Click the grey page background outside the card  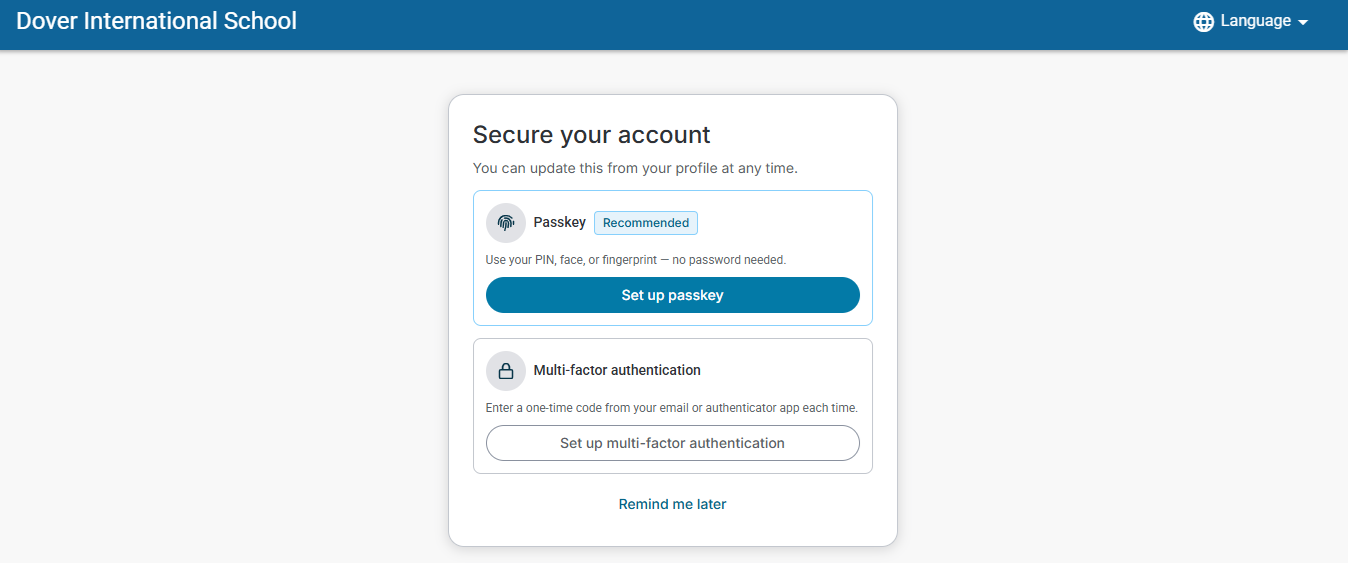coord(220,300)
